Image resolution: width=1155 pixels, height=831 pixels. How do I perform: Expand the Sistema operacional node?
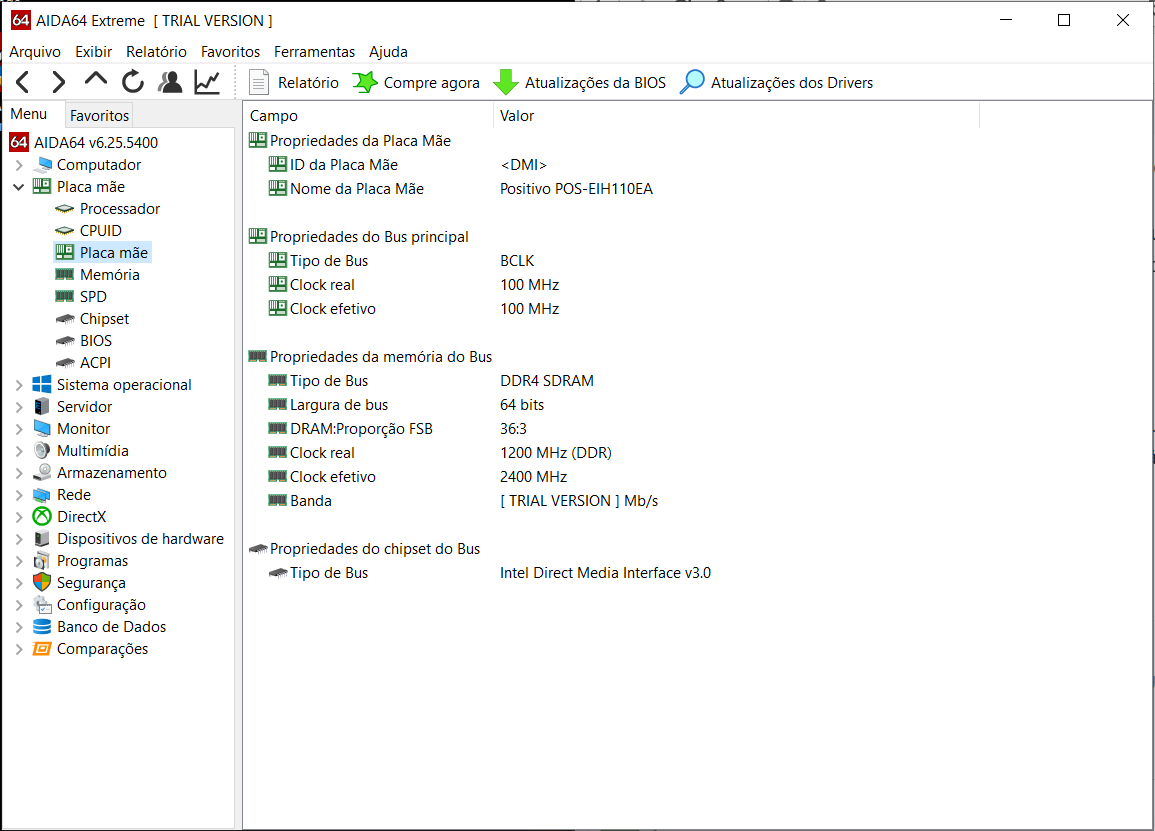coord(19,385)
